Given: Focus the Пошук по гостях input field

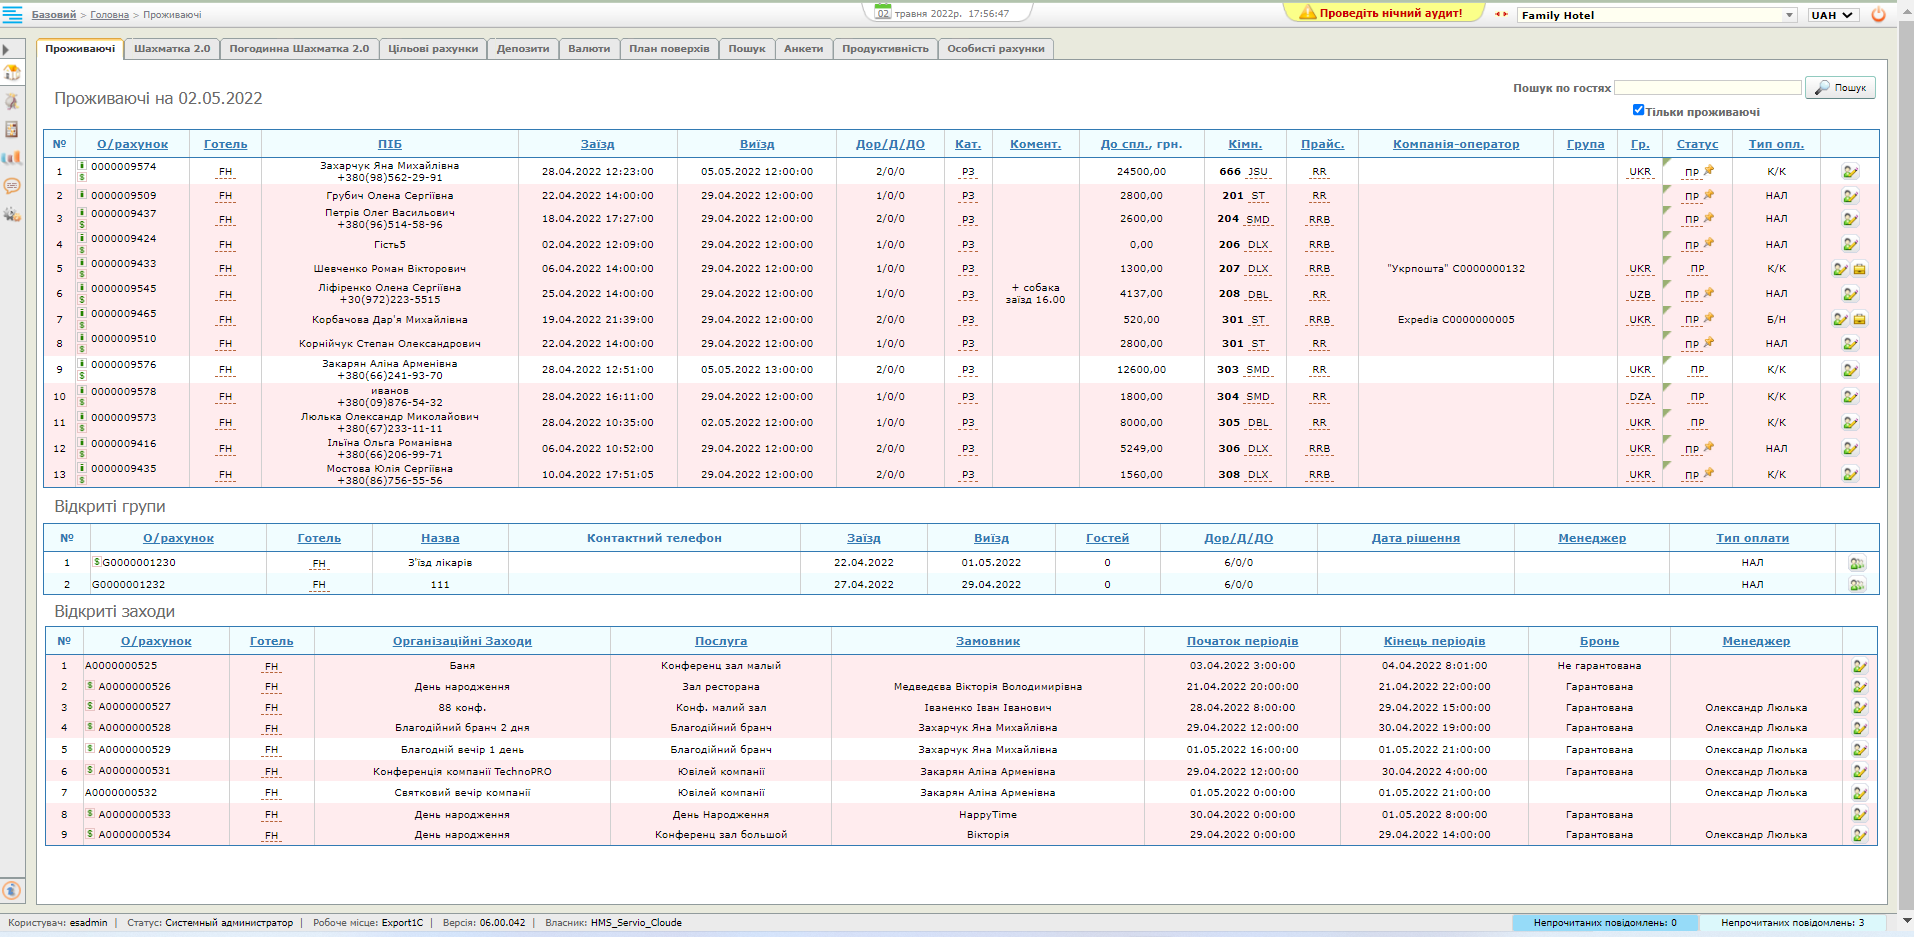Looking at the screenshot, I should tap(1707, 88).
